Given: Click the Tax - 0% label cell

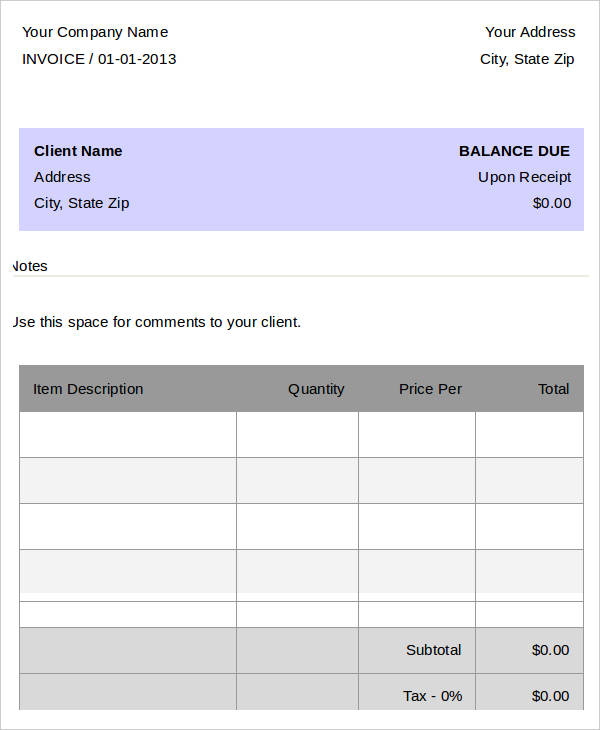Looking at the screenshot, I should coord(417,692).
